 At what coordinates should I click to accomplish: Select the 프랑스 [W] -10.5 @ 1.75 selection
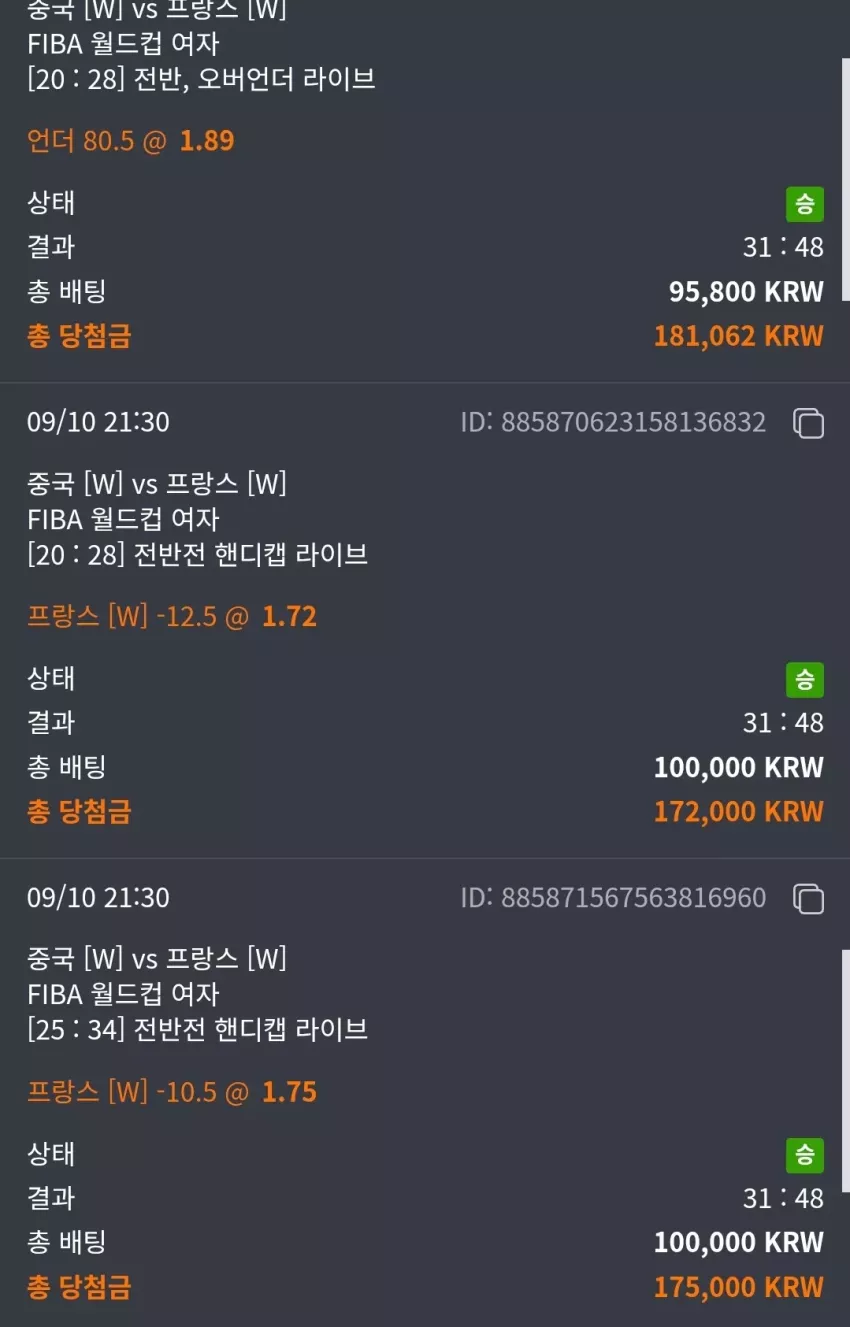(x=172, y=1091)
